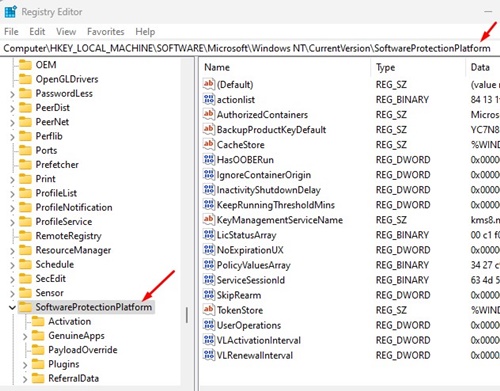
Task: Select the SkipRearm DWORD value icon
Action: pyautogui.click(x=209, y=295)
